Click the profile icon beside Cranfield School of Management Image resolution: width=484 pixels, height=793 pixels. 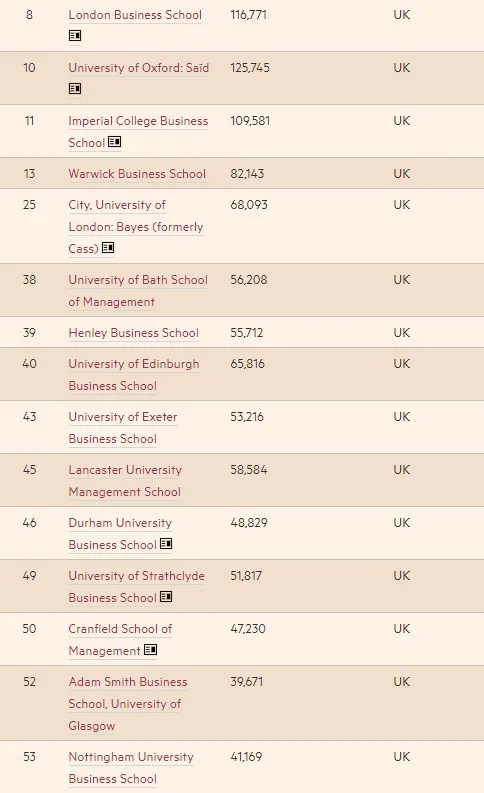(150, 650)
